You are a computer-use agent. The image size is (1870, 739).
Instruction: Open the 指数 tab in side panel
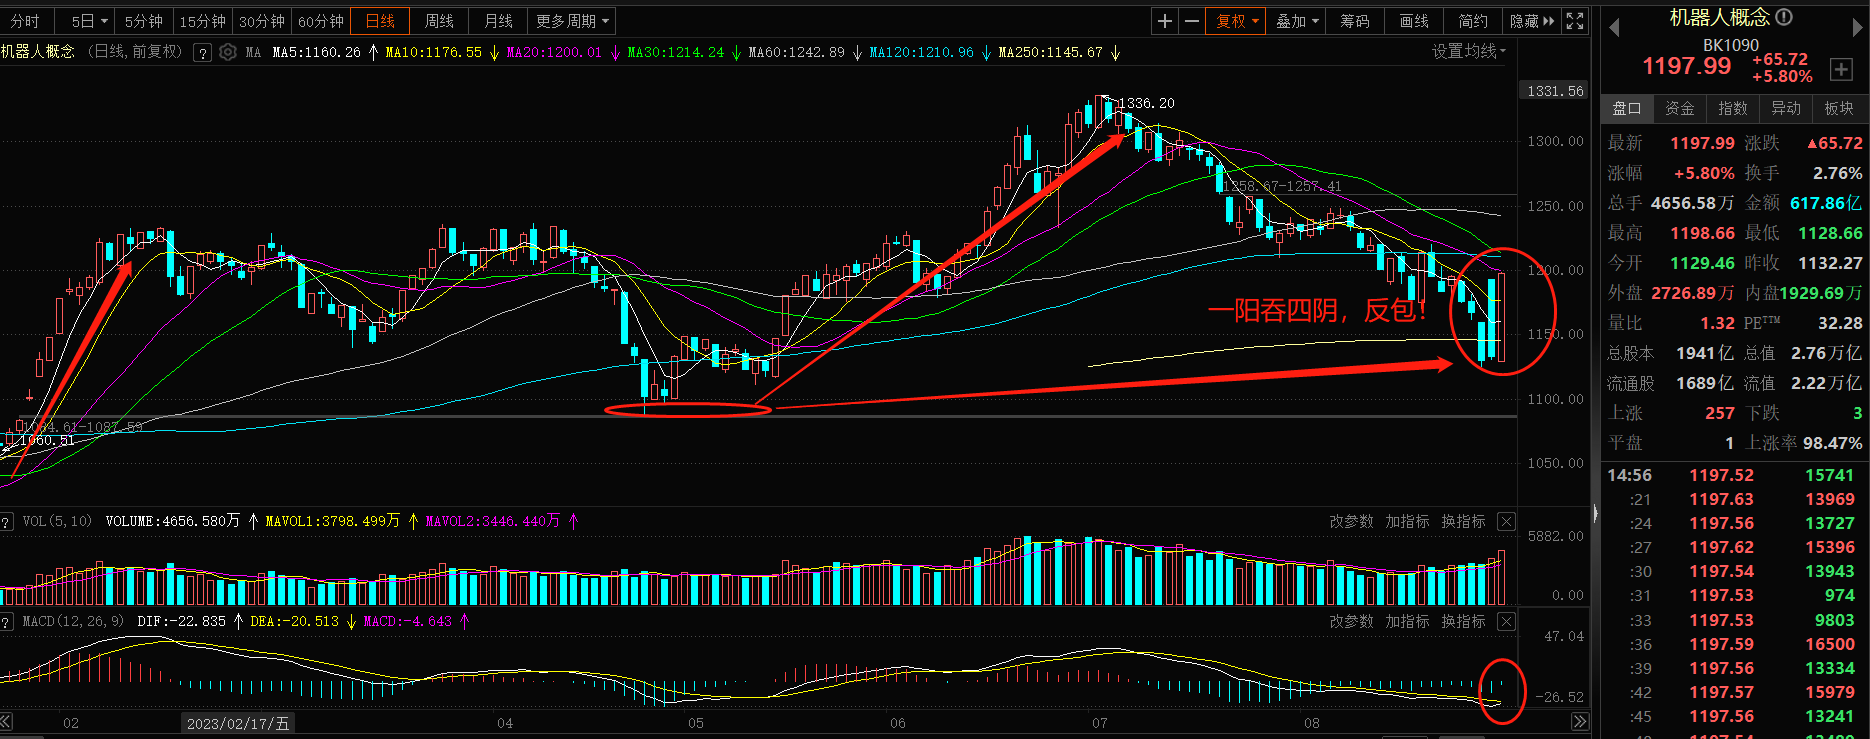coord(1733,109)
